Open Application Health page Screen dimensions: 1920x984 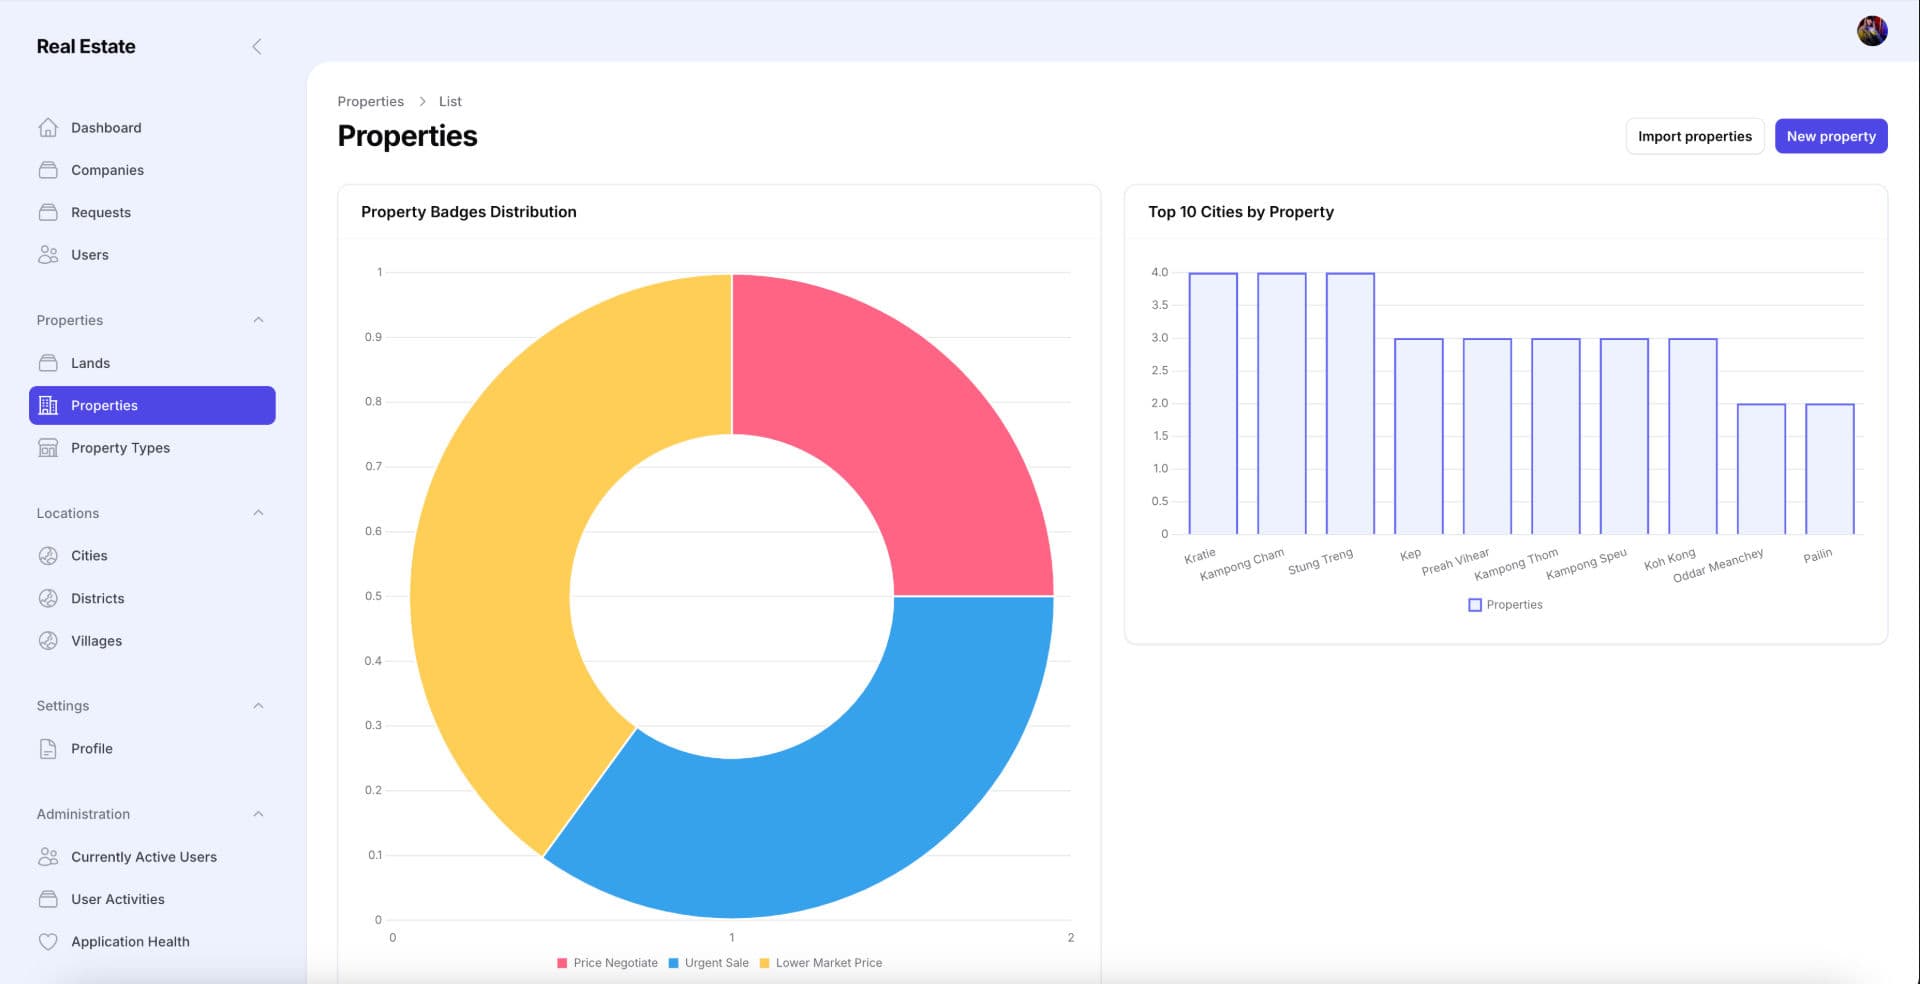click(152, 942)
